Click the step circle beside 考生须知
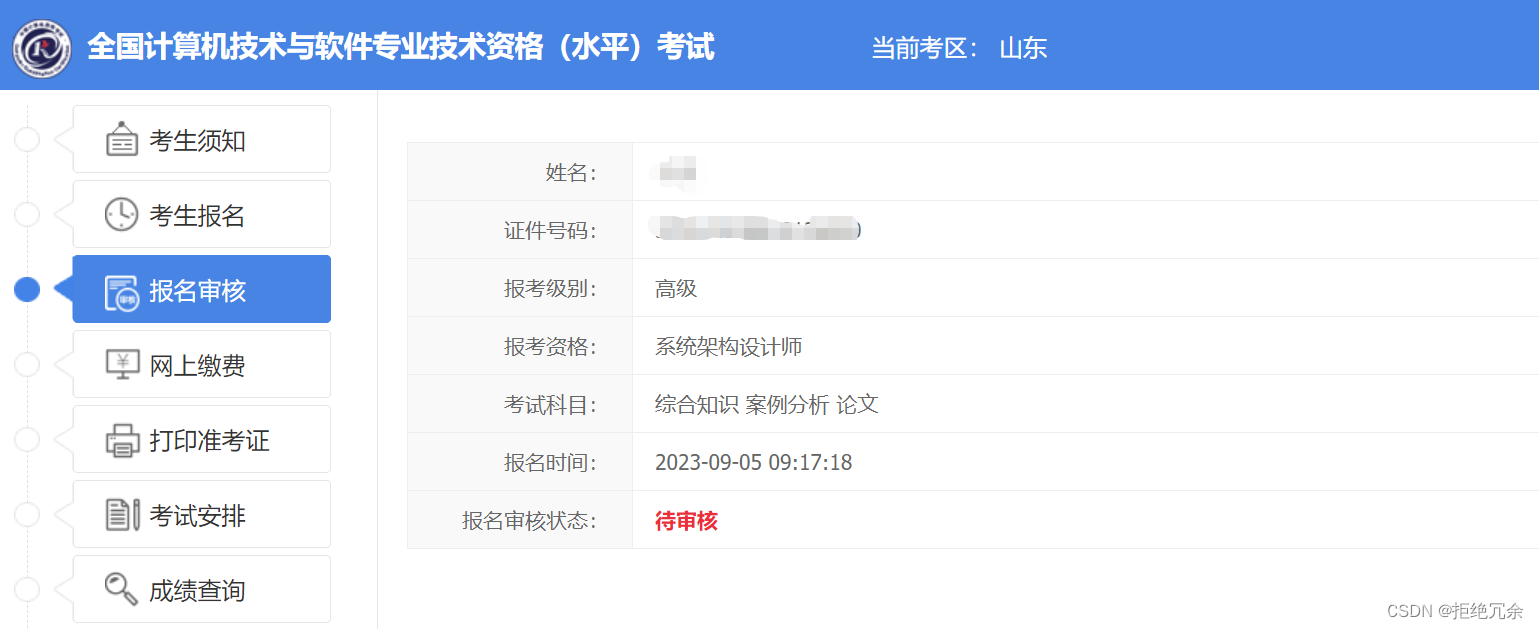Screen dimensions: 1539x629 click(x=27, y=140)
